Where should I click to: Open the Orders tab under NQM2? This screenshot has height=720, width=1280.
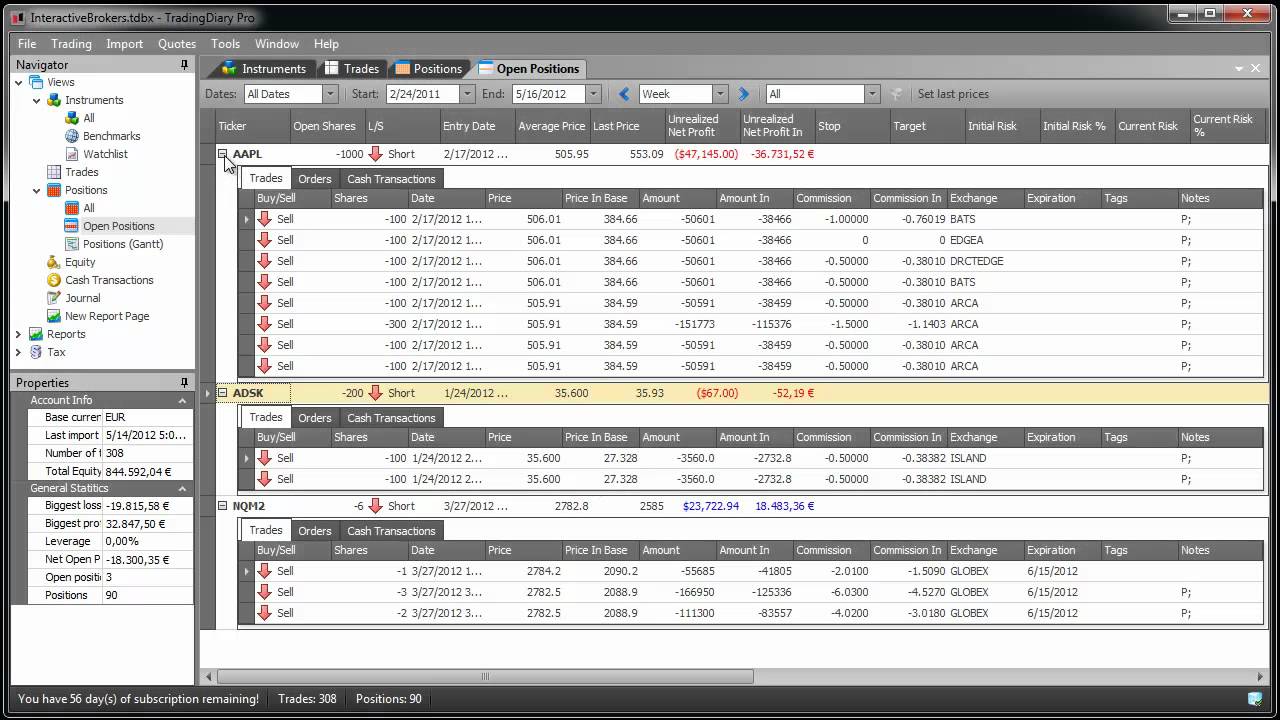click(x=314, y=531)
